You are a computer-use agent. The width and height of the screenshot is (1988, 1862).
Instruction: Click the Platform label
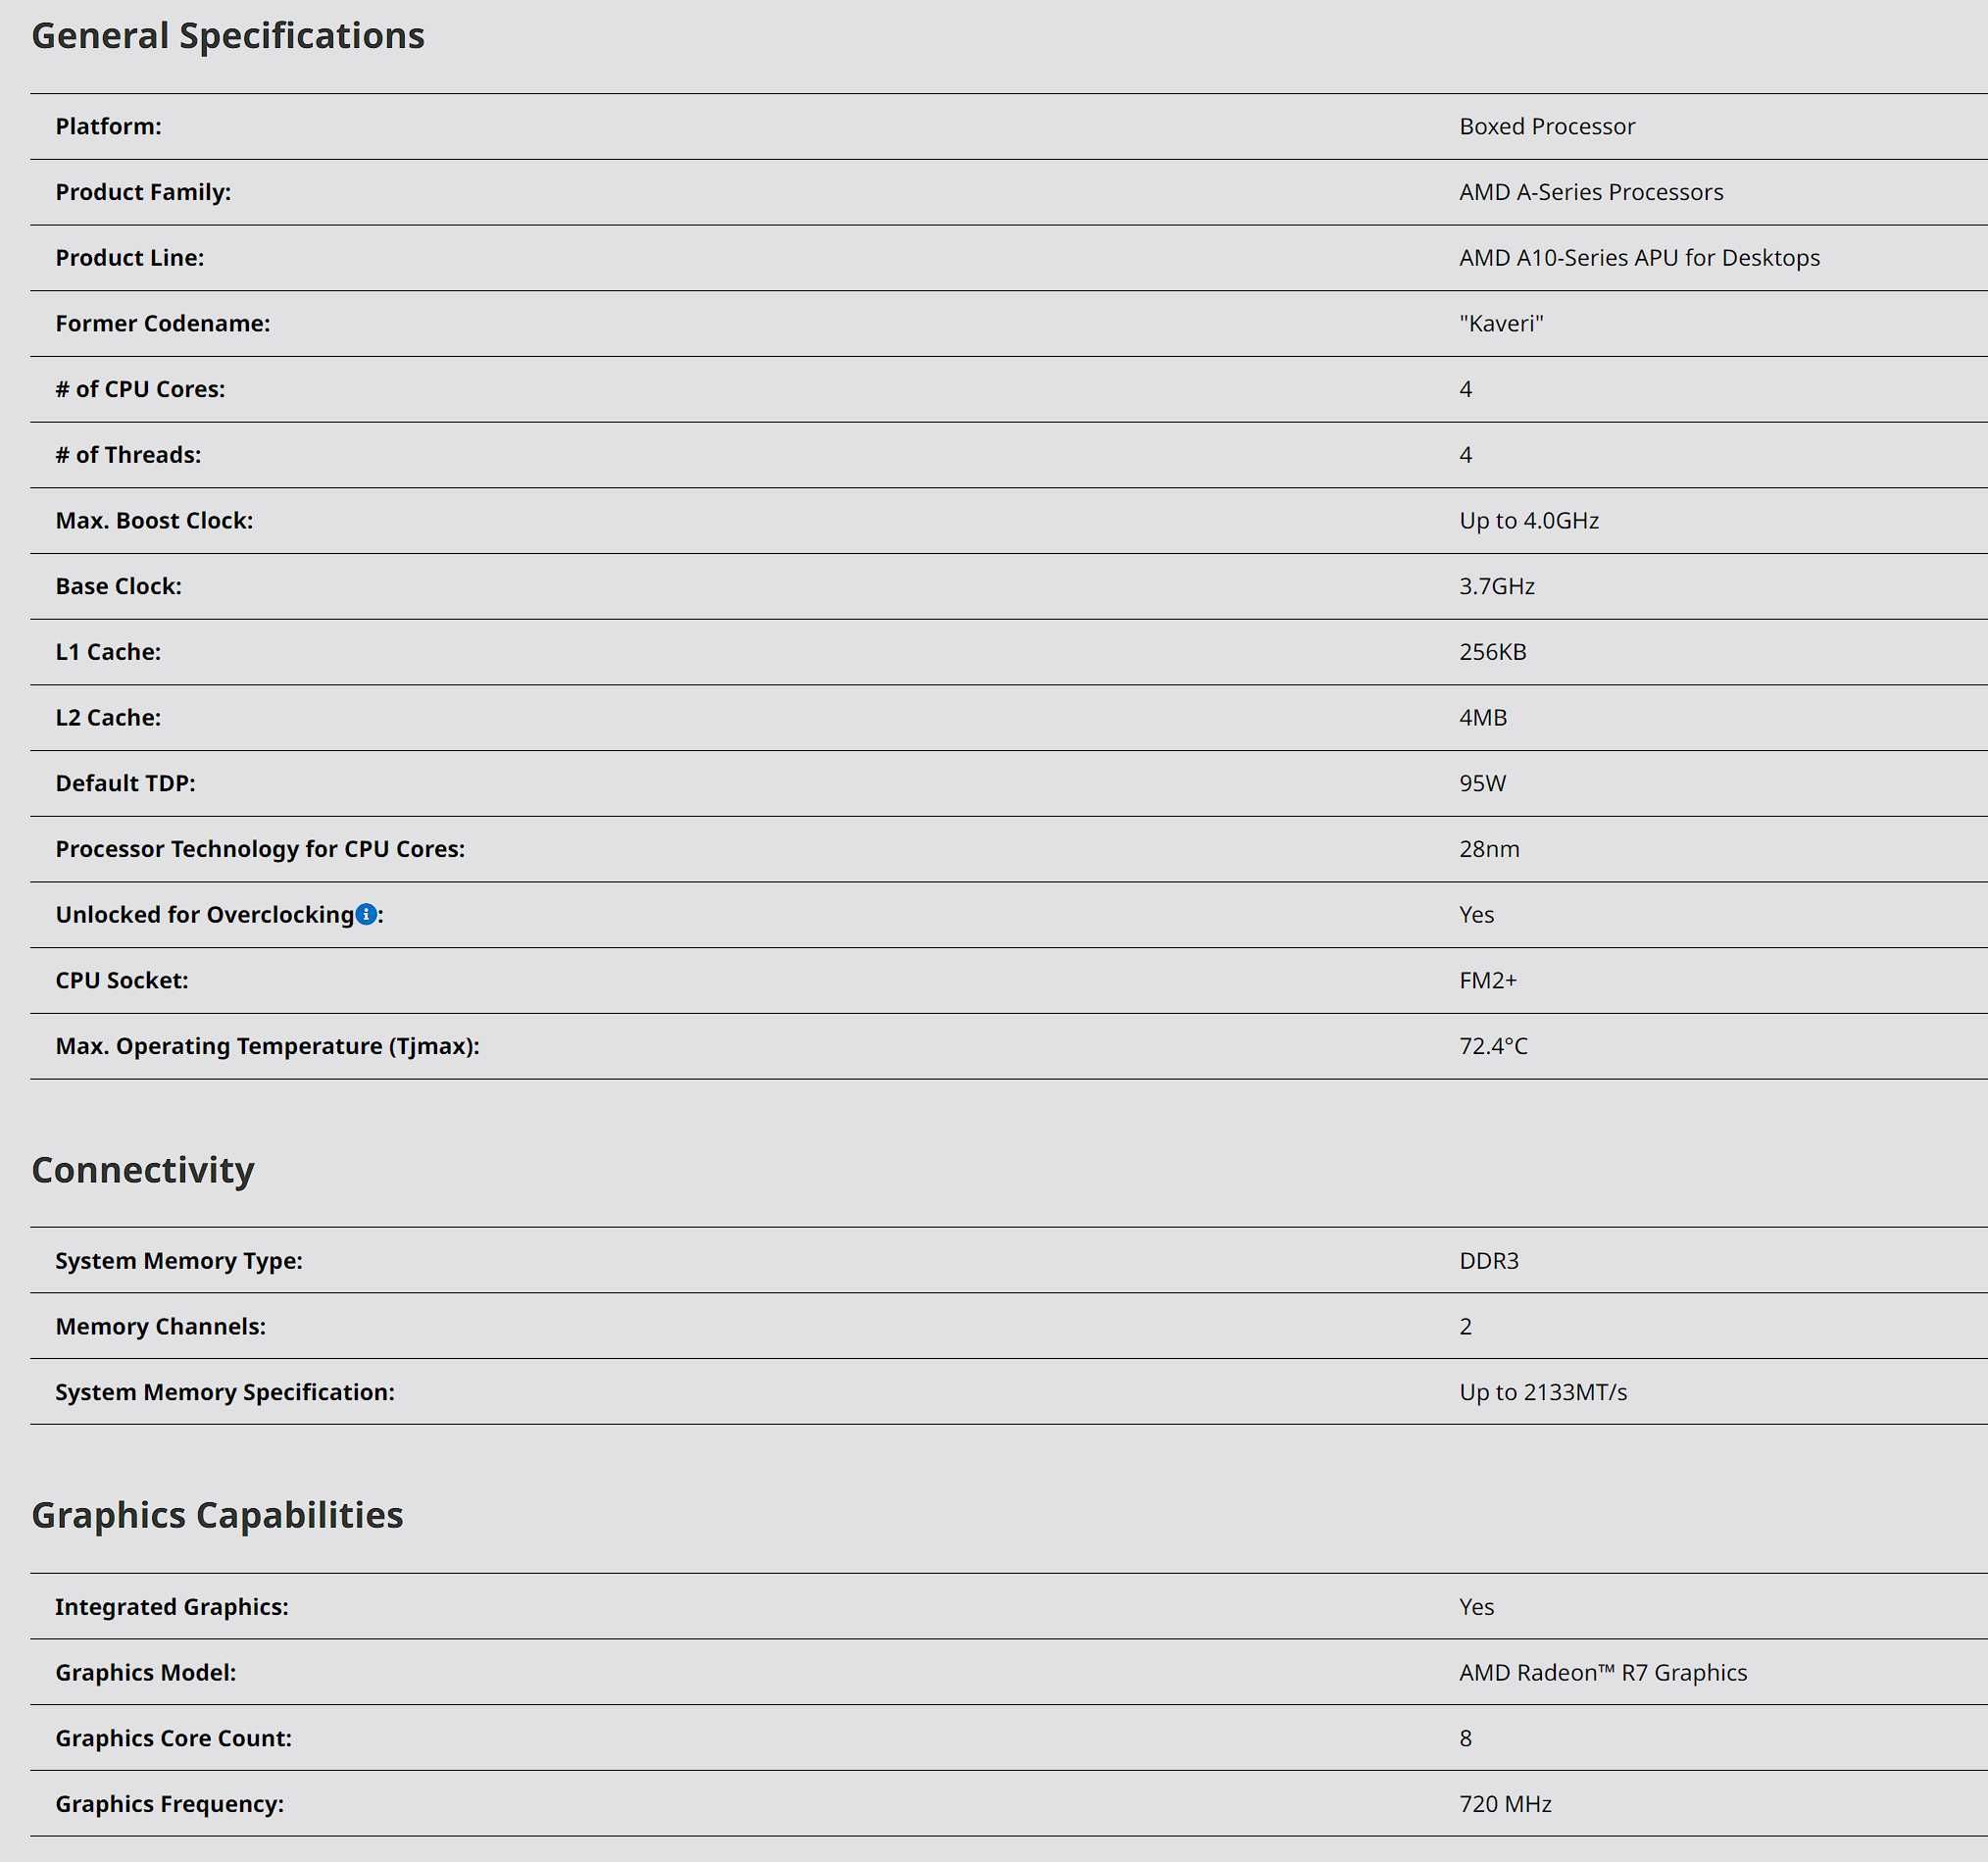tap(108, 126)
